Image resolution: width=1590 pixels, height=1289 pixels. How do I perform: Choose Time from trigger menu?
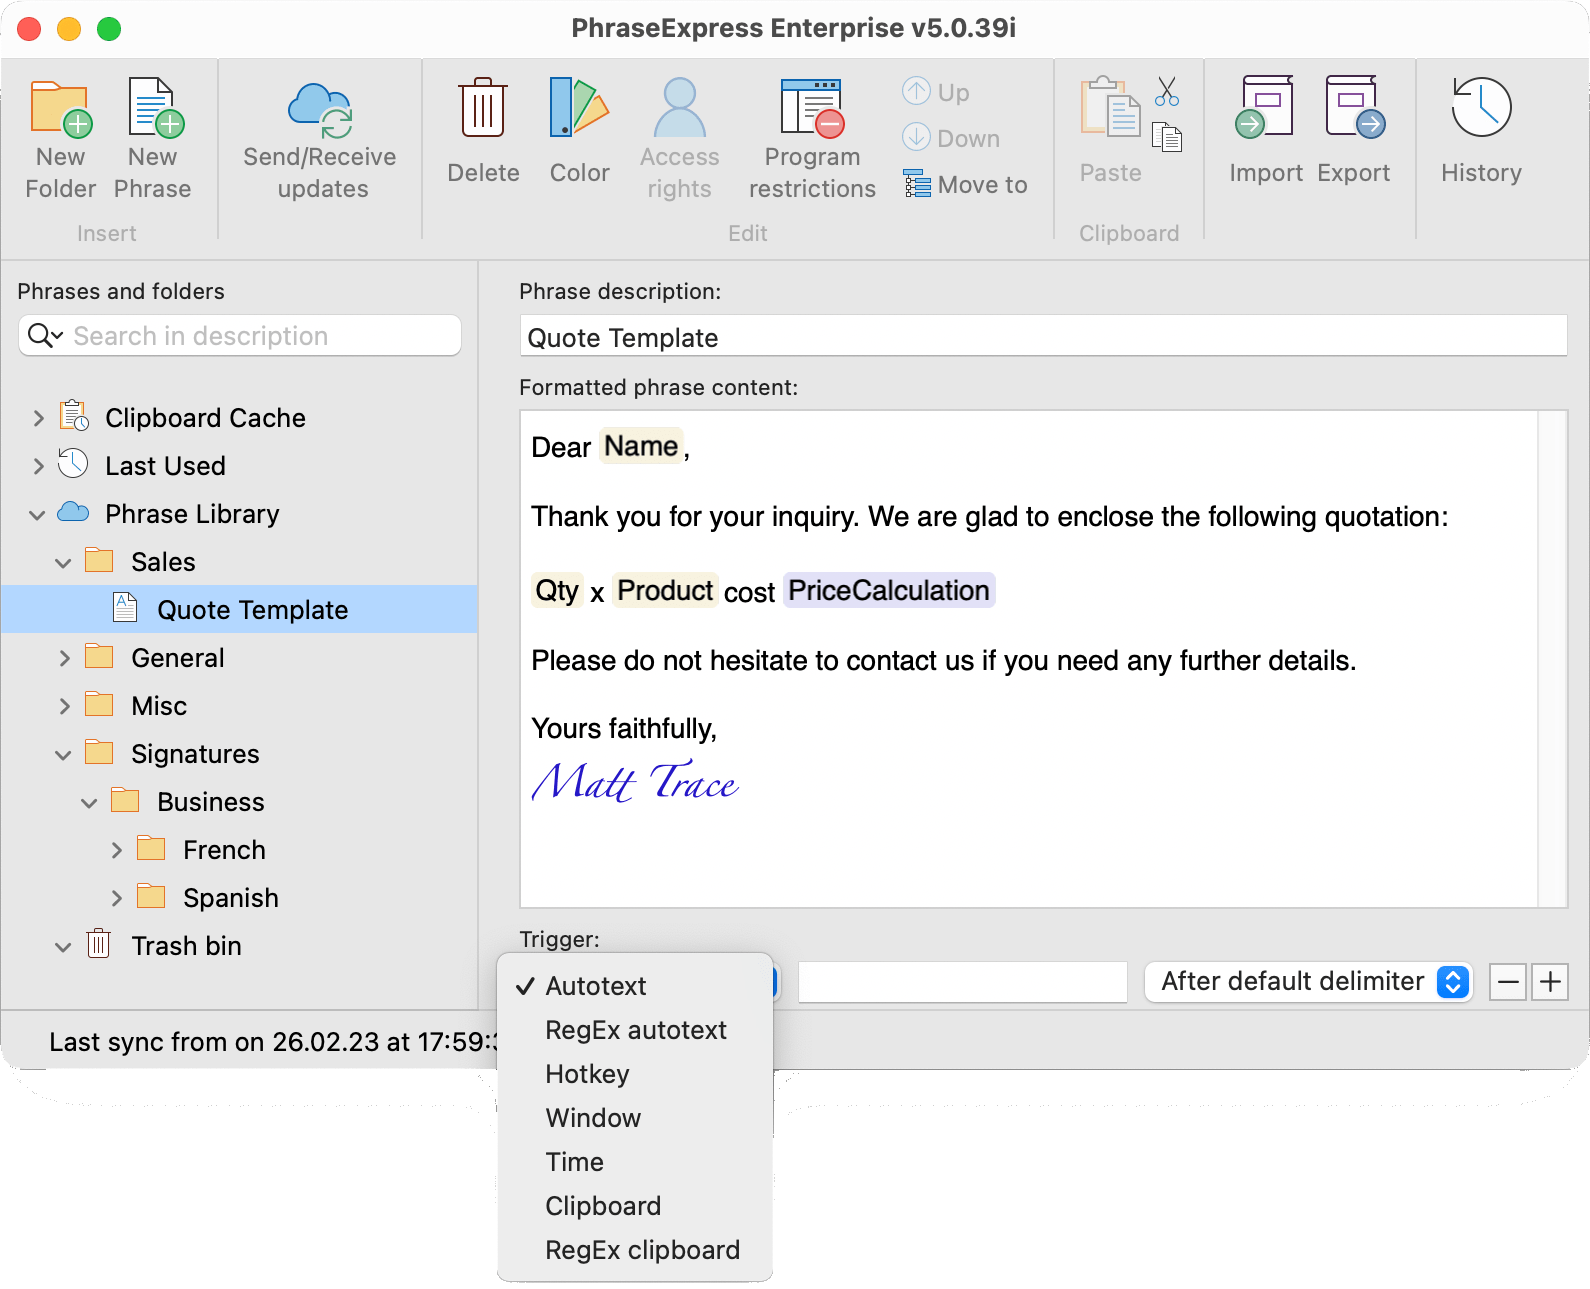coord(635,1162)
